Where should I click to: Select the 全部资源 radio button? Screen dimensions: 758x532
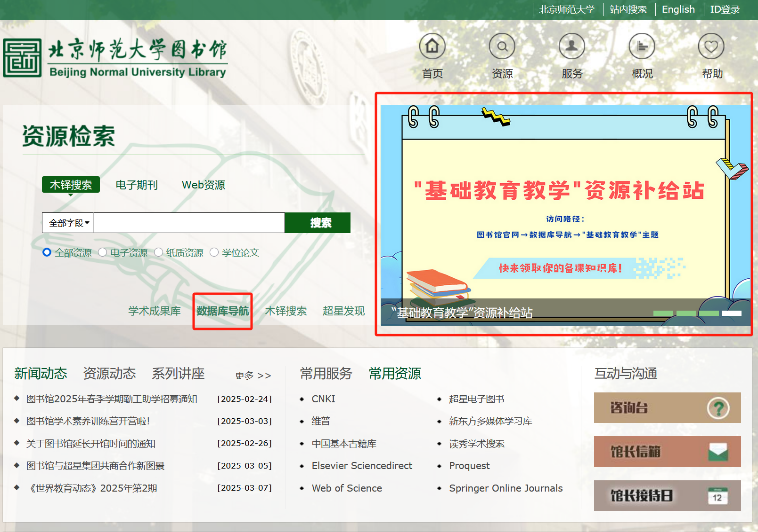[47, 252]
